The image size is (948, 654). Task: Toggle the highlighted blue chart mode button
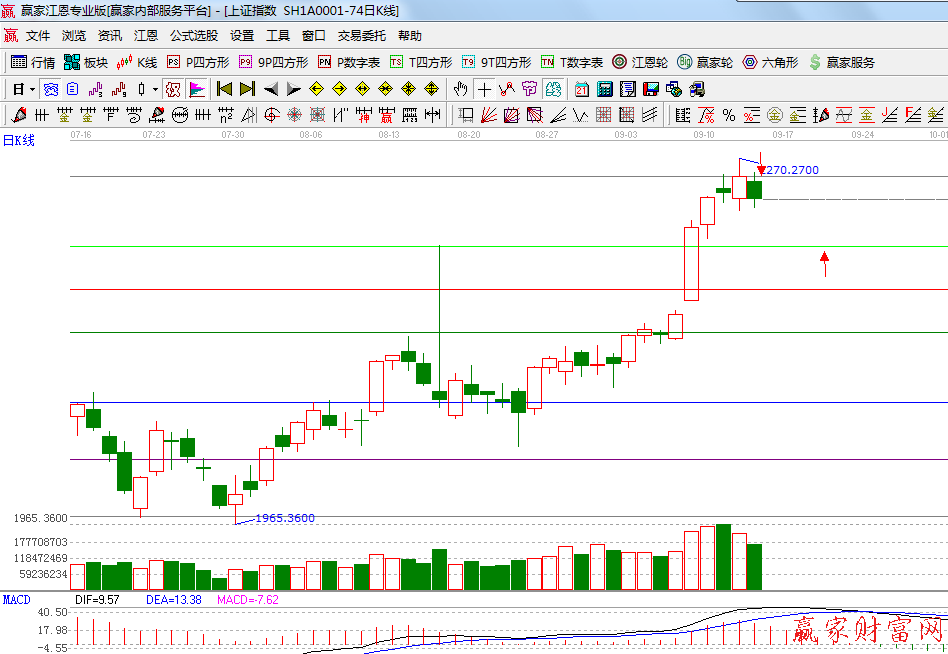pos(50,89)
